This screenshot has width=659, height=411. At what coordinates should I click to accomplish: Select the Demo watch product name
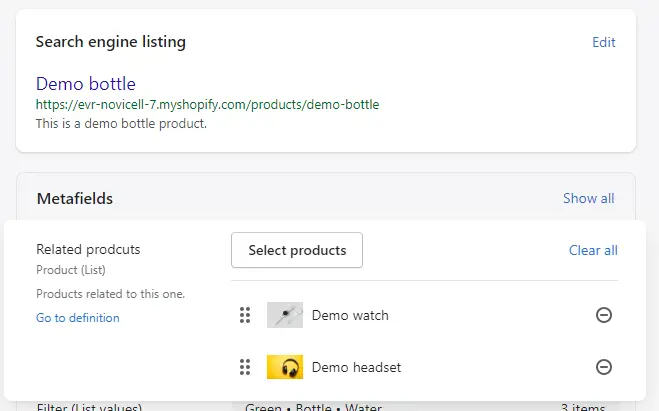click(x=350, y=315)
